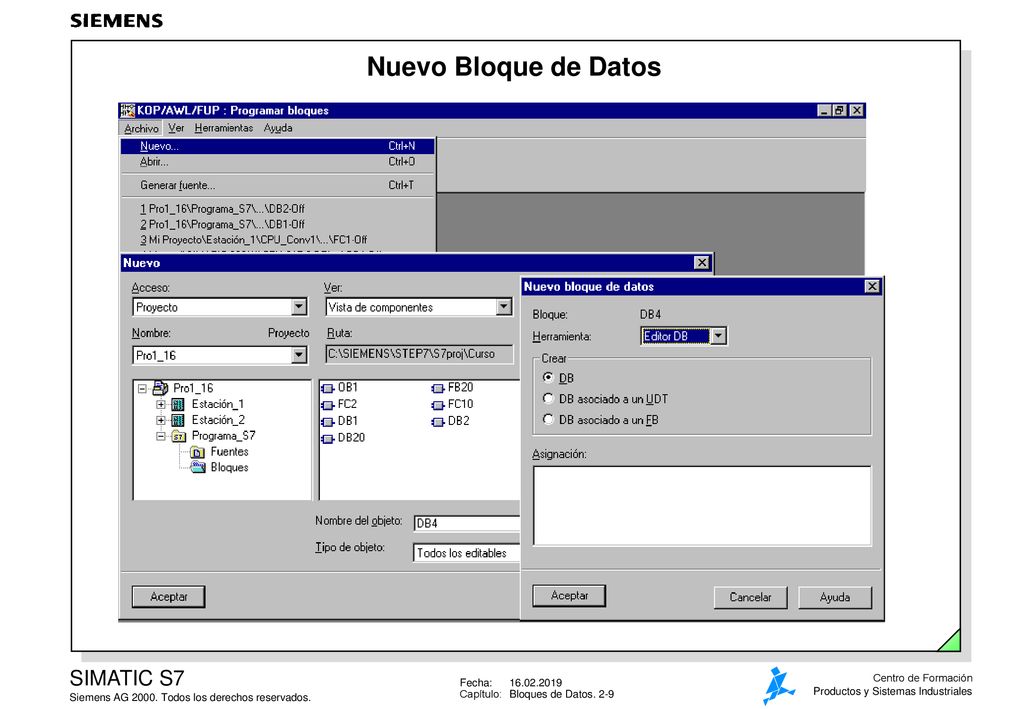Screen dimensions: 1024x709
Task: Click the DB4 Bloque value text
Action: coord(650,314)
